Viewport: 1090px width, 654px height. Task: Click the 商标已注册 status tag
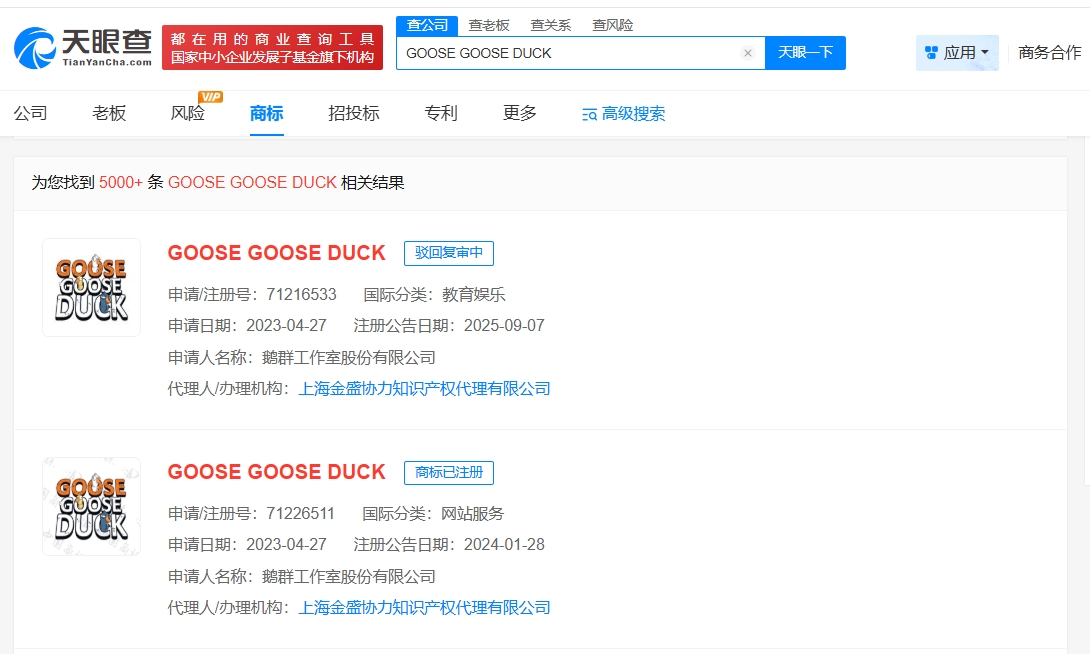point(449,472)
